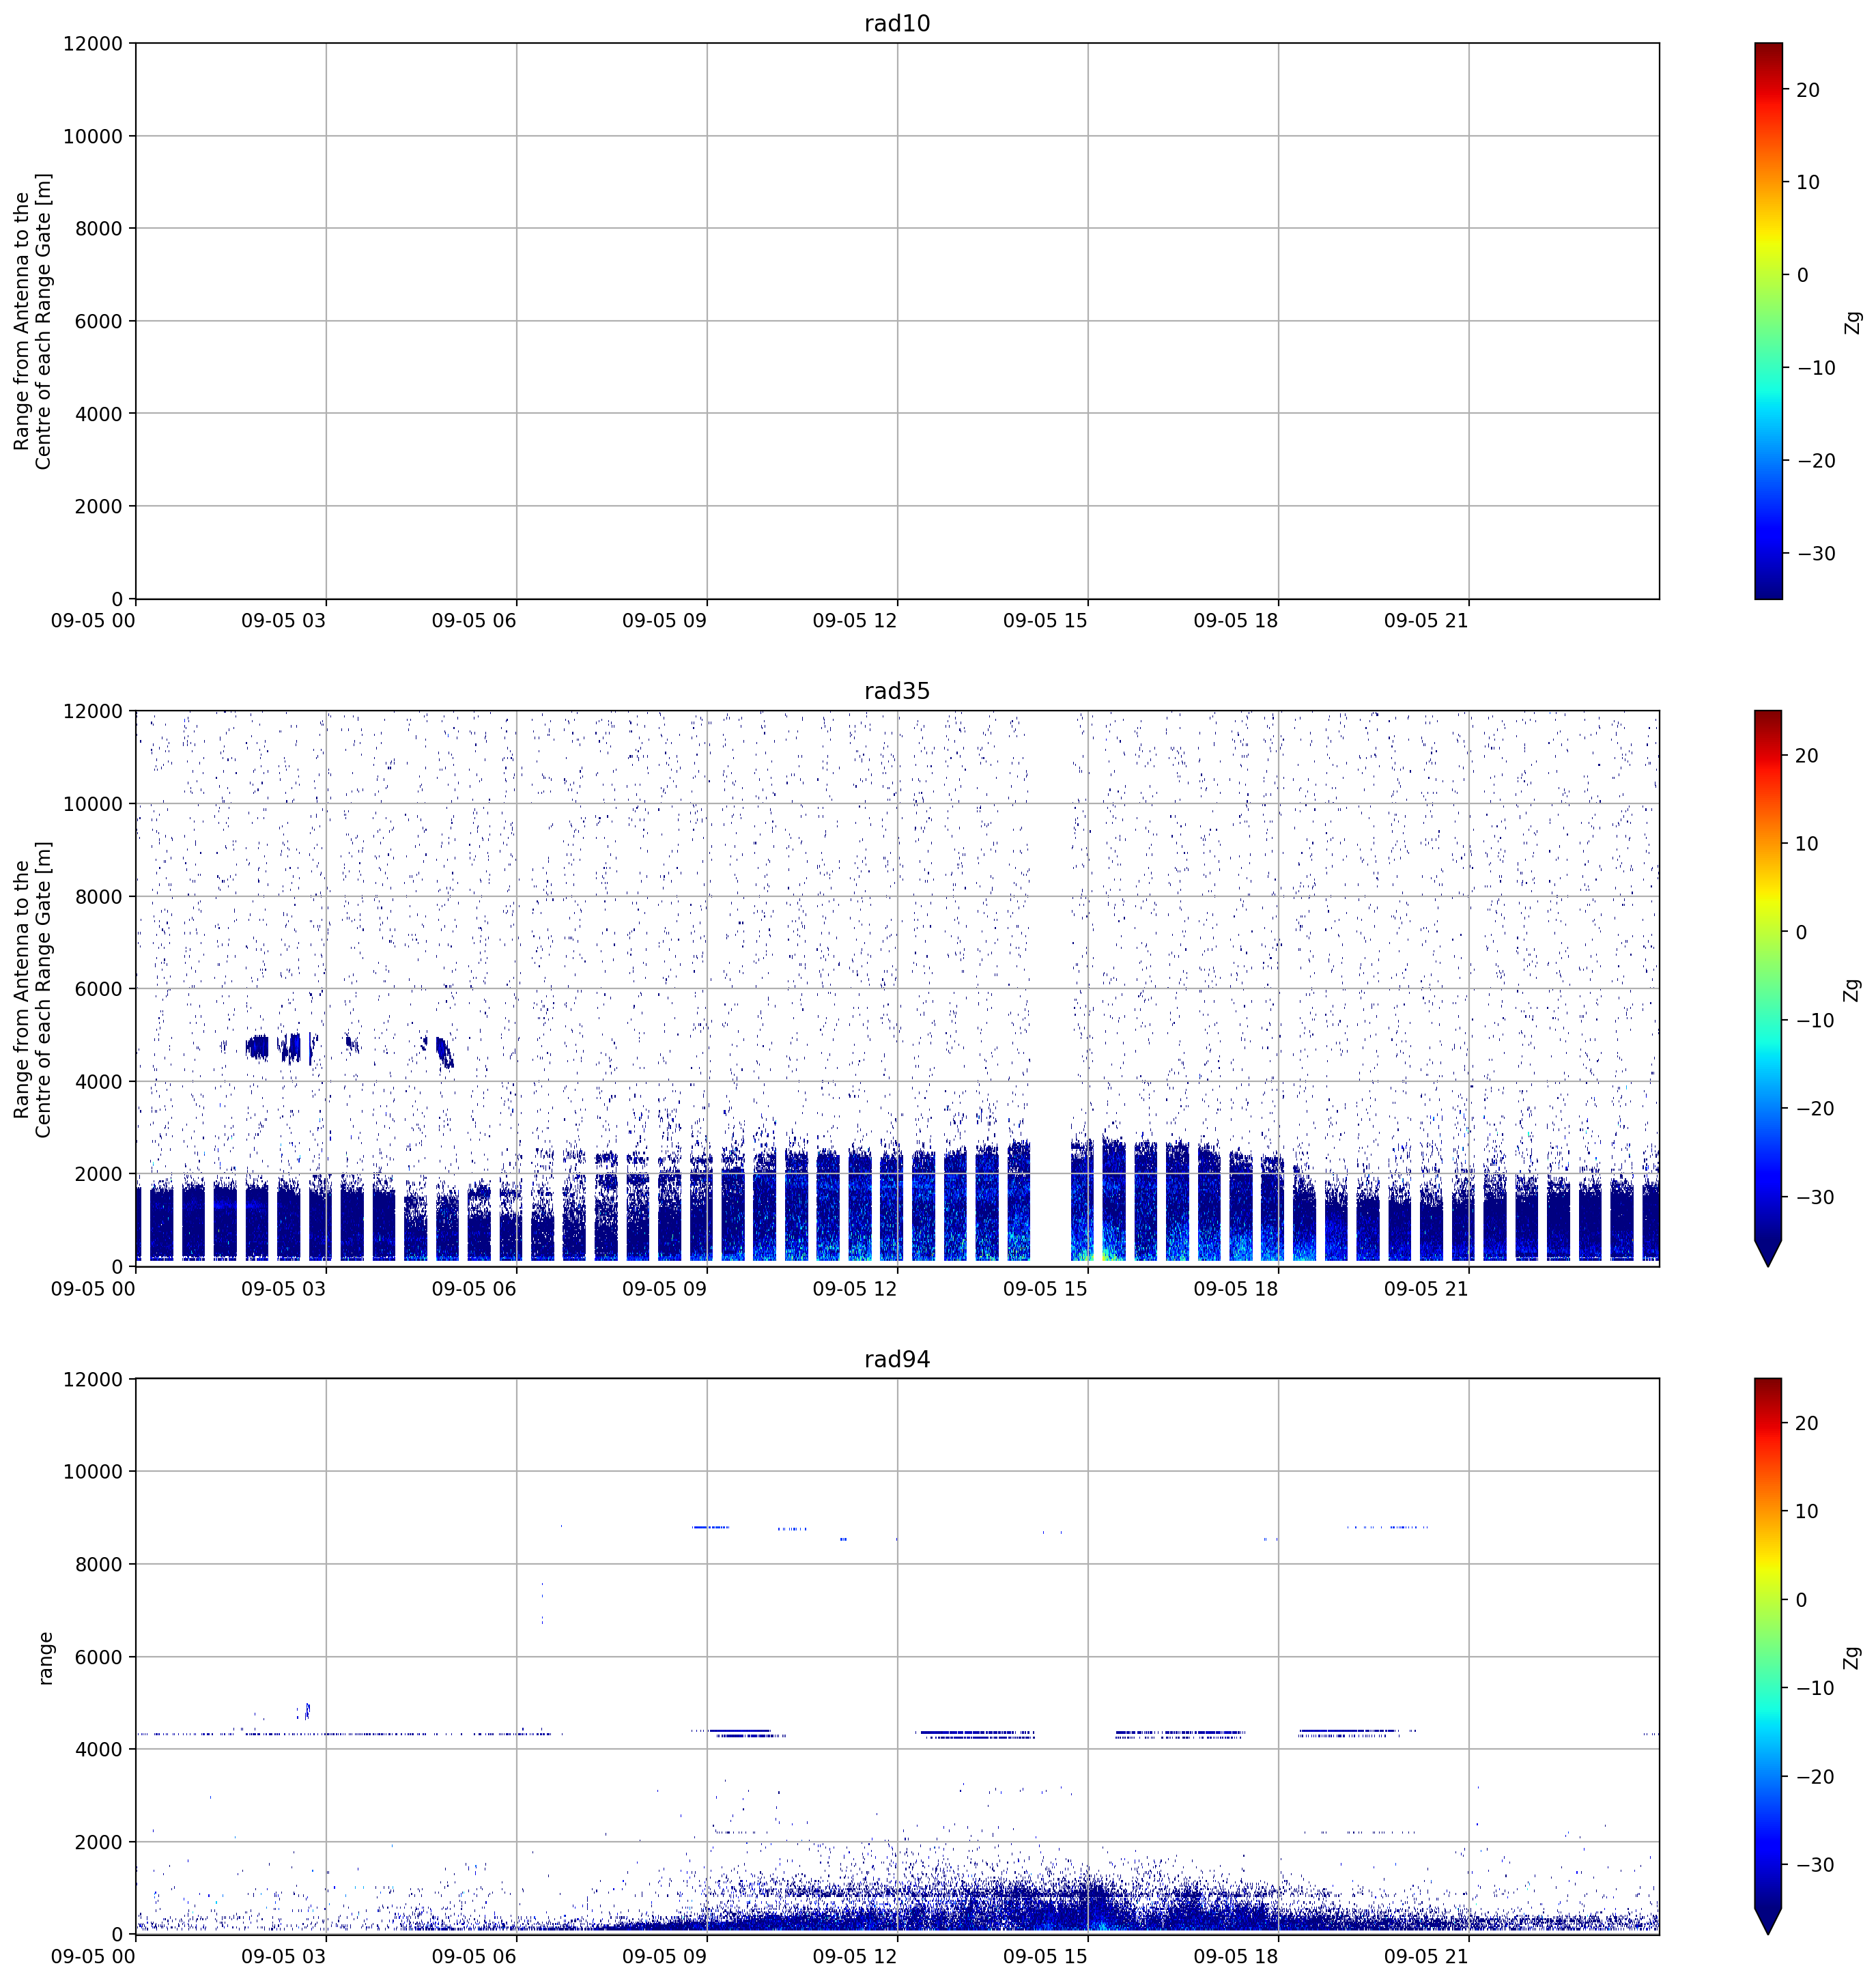
Task: Click the rad94 x tick '09-05 21'
Action: coord(1426,1956)
